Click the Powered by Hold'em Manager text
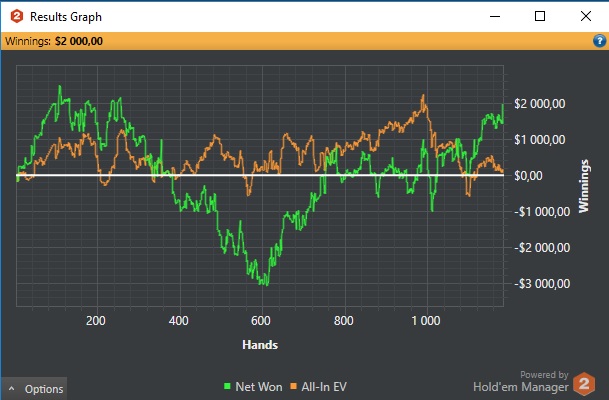Screen dimensions: 609x400 [521, 381]
